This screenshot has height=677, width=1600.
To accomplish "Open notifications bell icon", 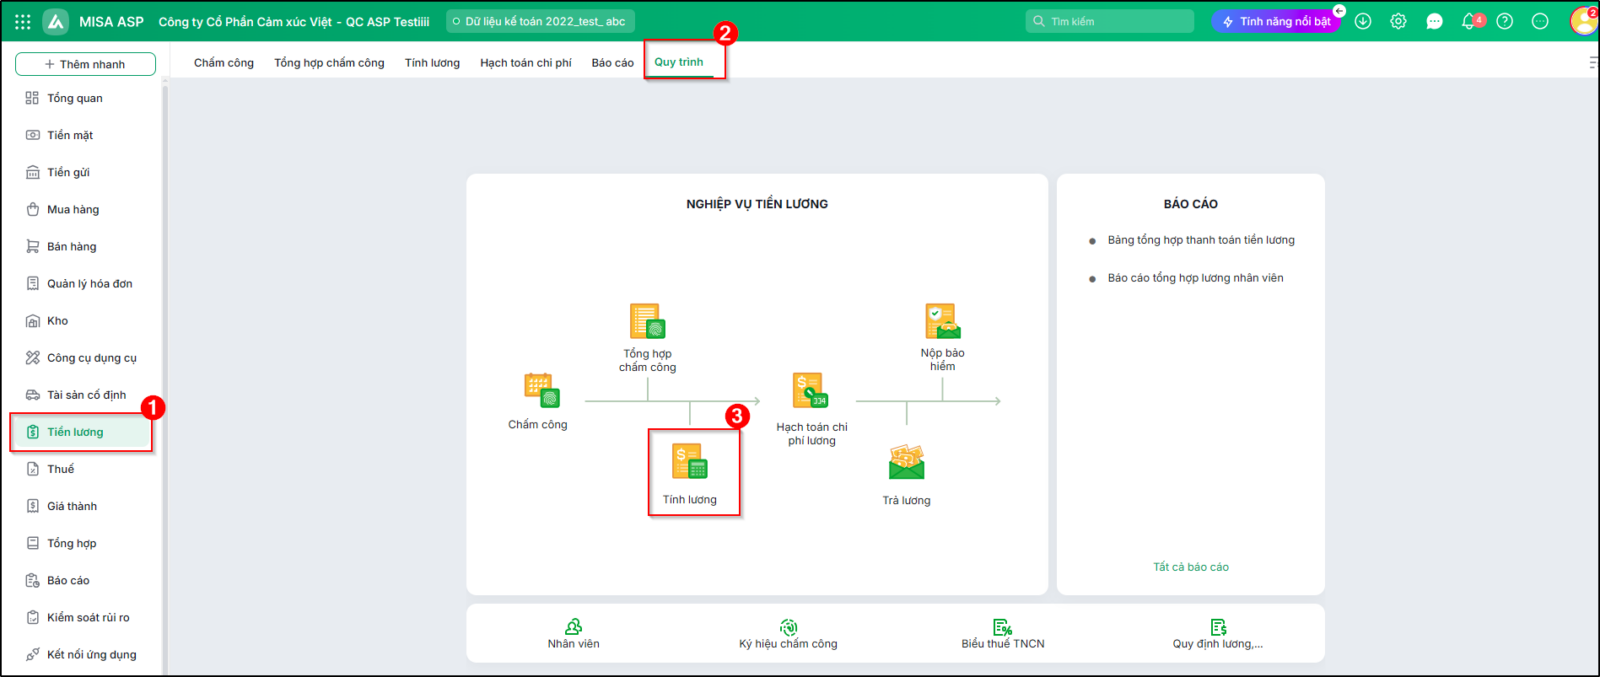I will click(x=1469, y=21).
